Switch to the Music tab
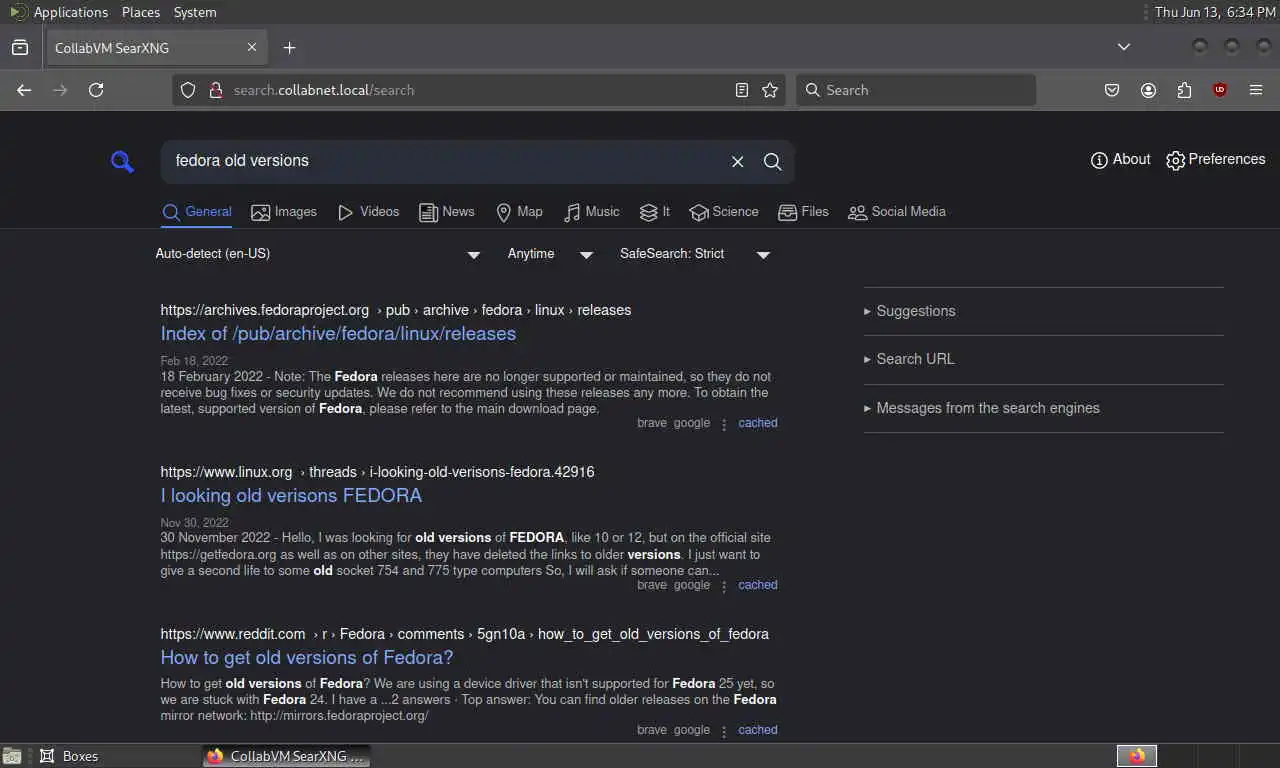This screenshot has width=1280, height=768. 591,212
